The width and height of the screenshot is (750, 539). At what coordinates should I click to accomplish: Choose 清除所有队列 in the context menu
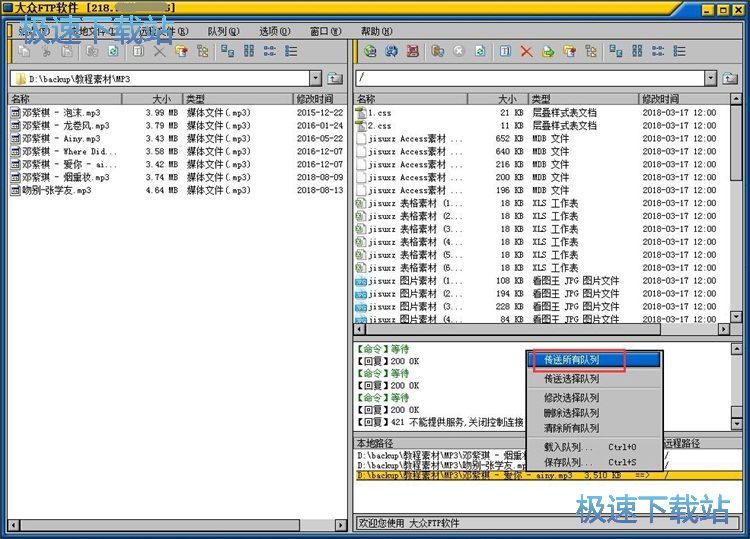tap(594, 428)
